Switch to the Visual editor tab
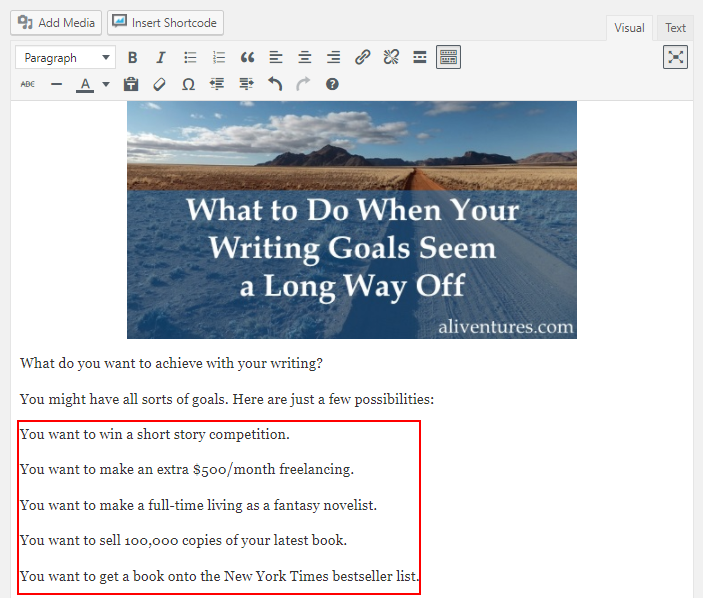Screen dimensions: 703x598 (629, 28)
